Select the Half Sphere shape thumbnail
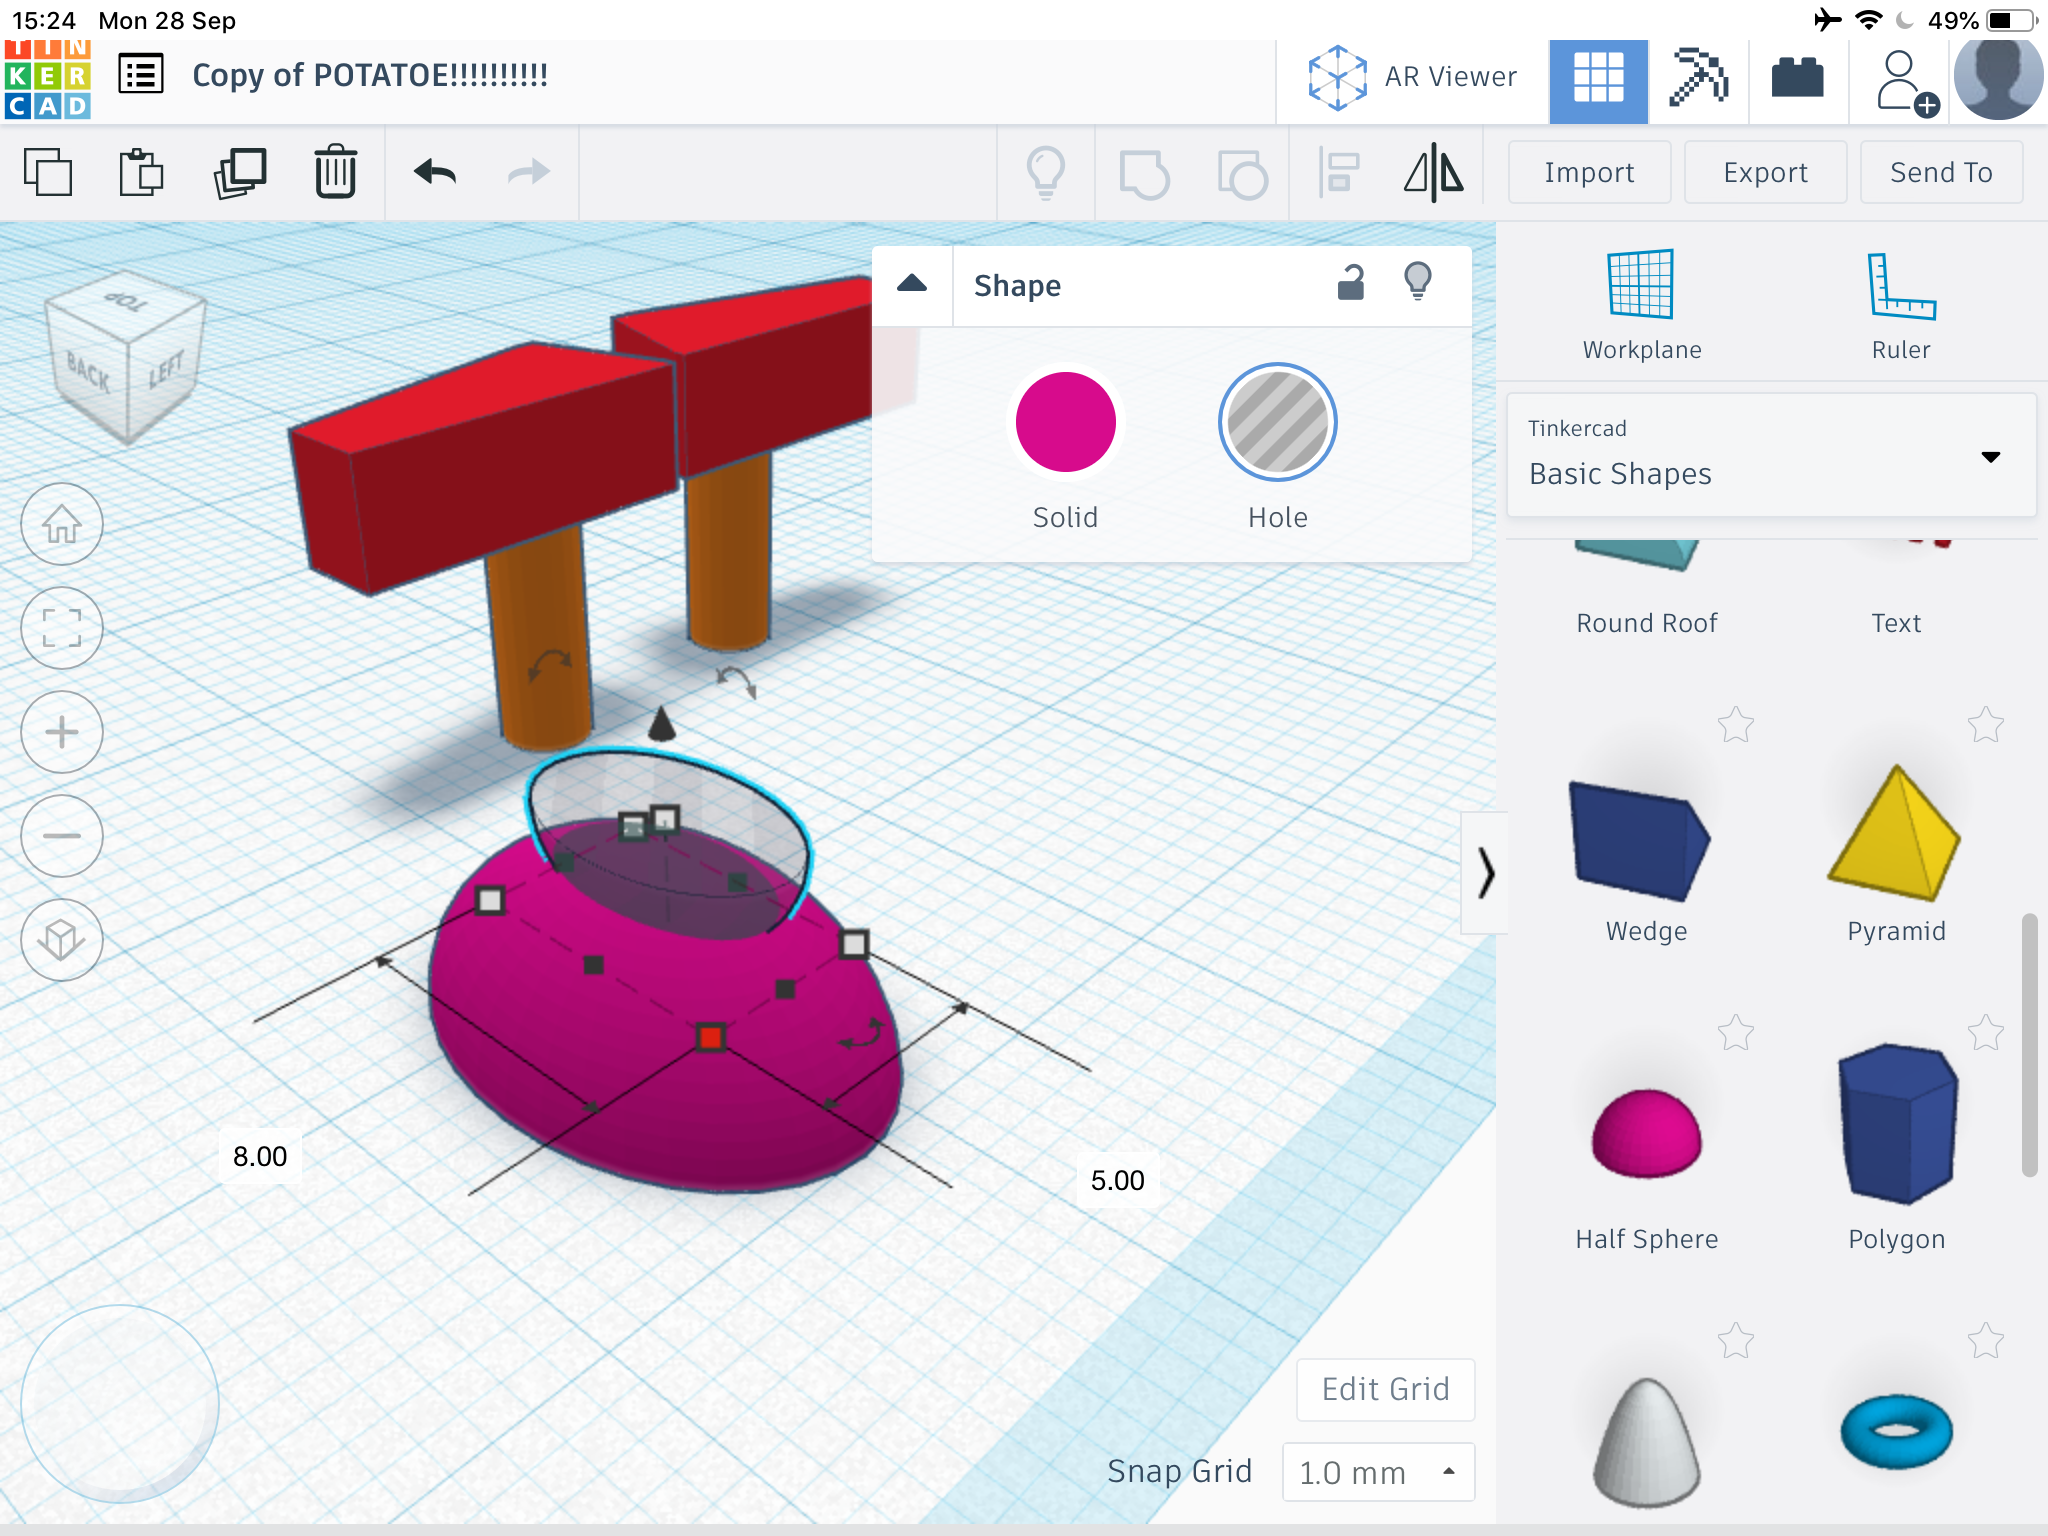This screenshot has height=1536, width=2048. coord(1646,1135)
